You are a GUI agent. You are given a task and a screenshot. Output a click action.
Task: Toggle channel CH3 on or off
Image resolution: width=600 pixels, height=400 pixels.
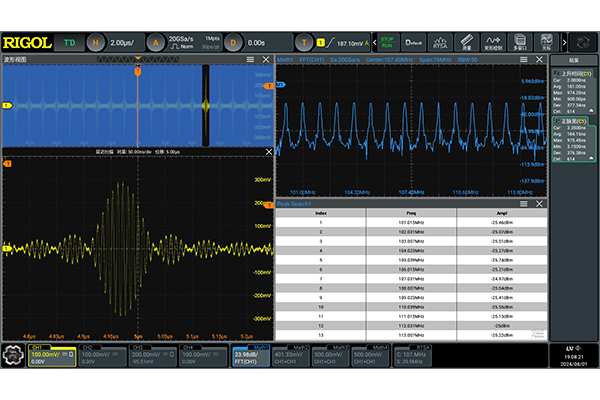point(153,355)
